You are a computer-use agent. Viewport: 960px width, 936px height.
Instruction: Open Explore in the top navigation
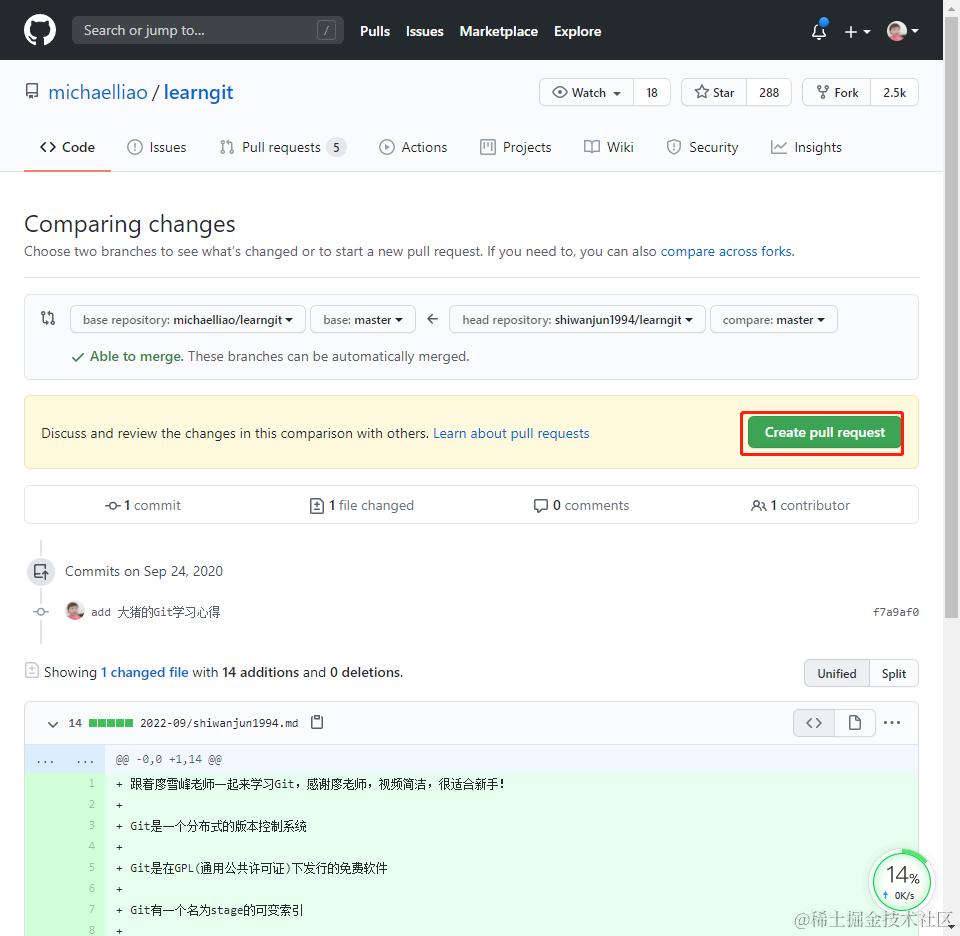click(577, 31)
